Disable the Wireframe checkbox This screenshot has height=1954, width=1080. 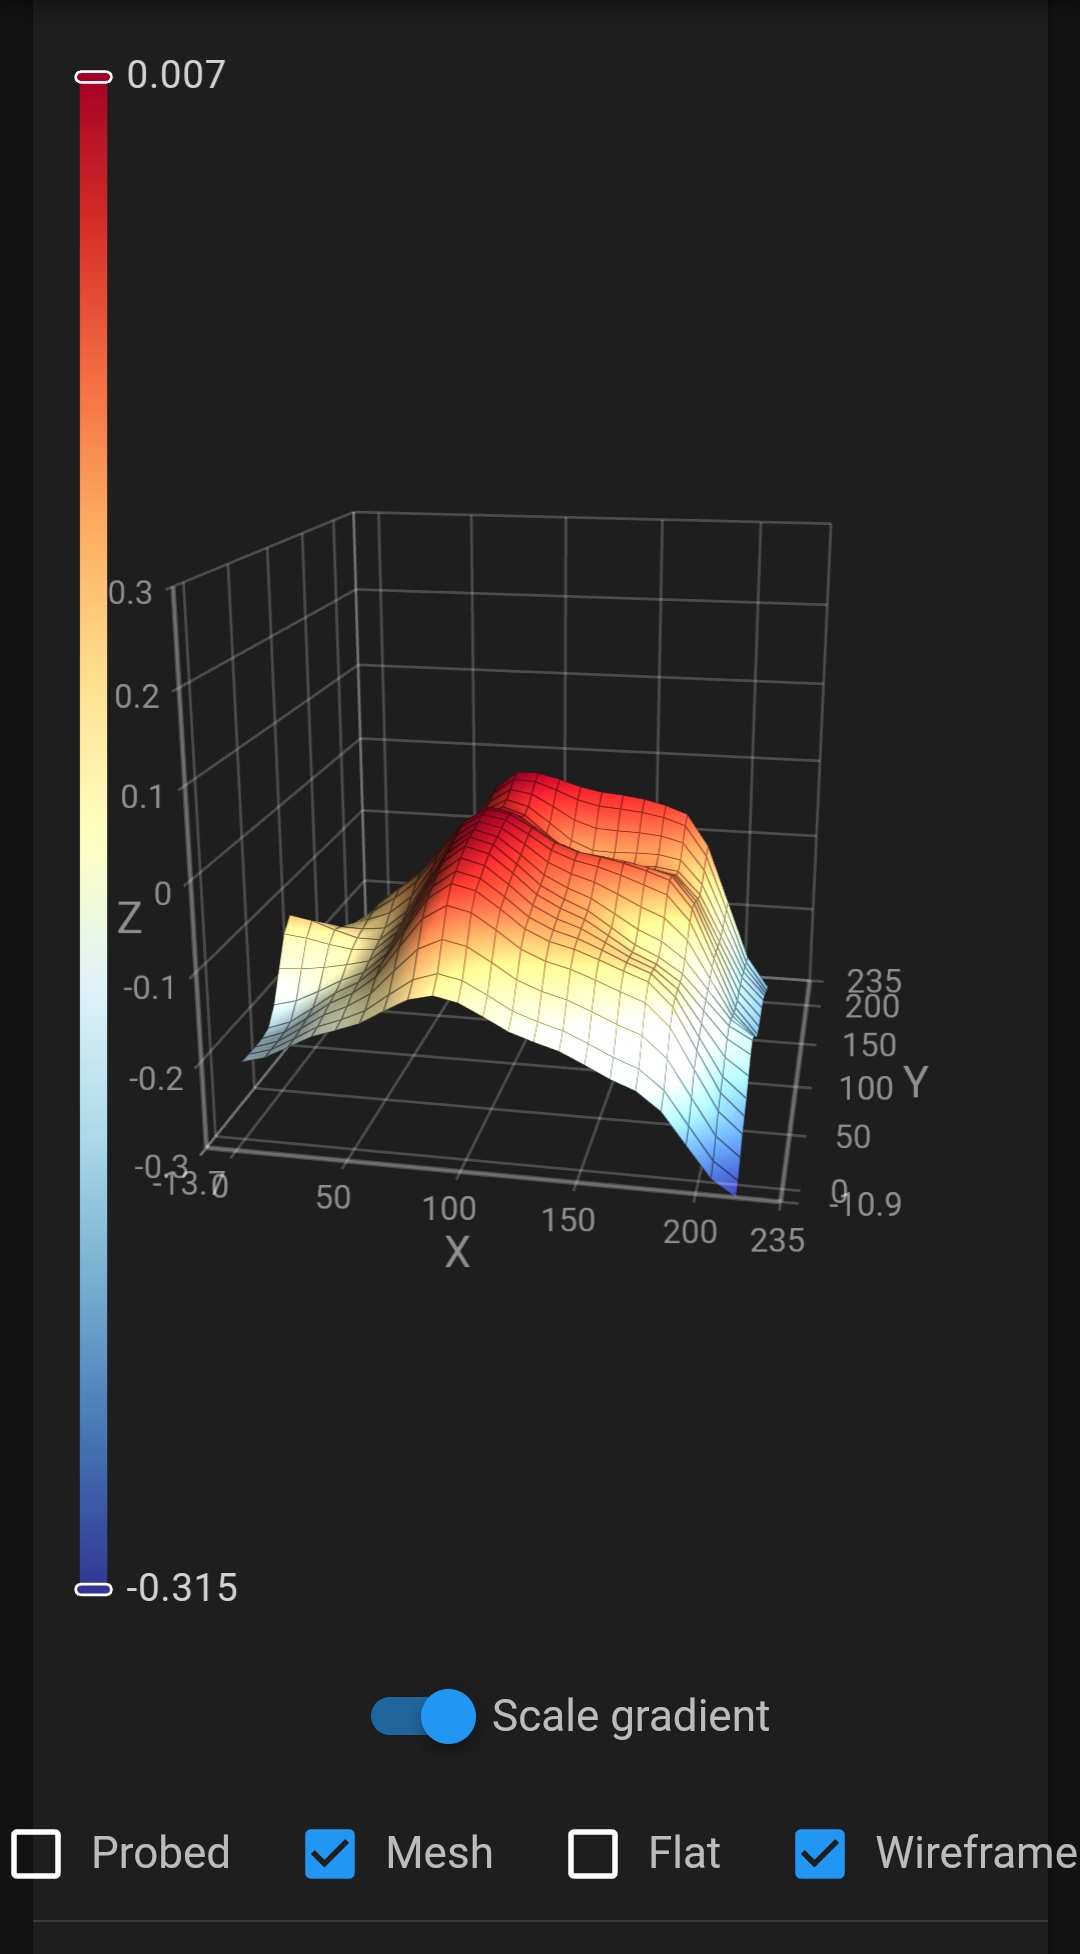(820, 1853)
